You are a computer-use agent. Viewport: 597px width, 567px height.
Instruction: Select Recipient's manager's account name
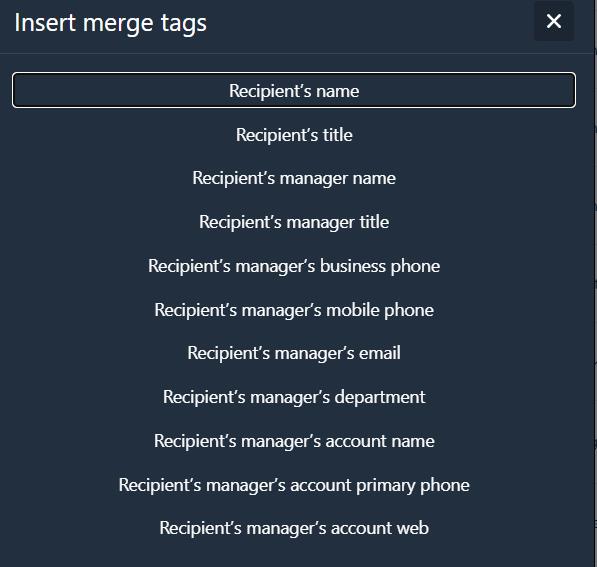[294, 441]
